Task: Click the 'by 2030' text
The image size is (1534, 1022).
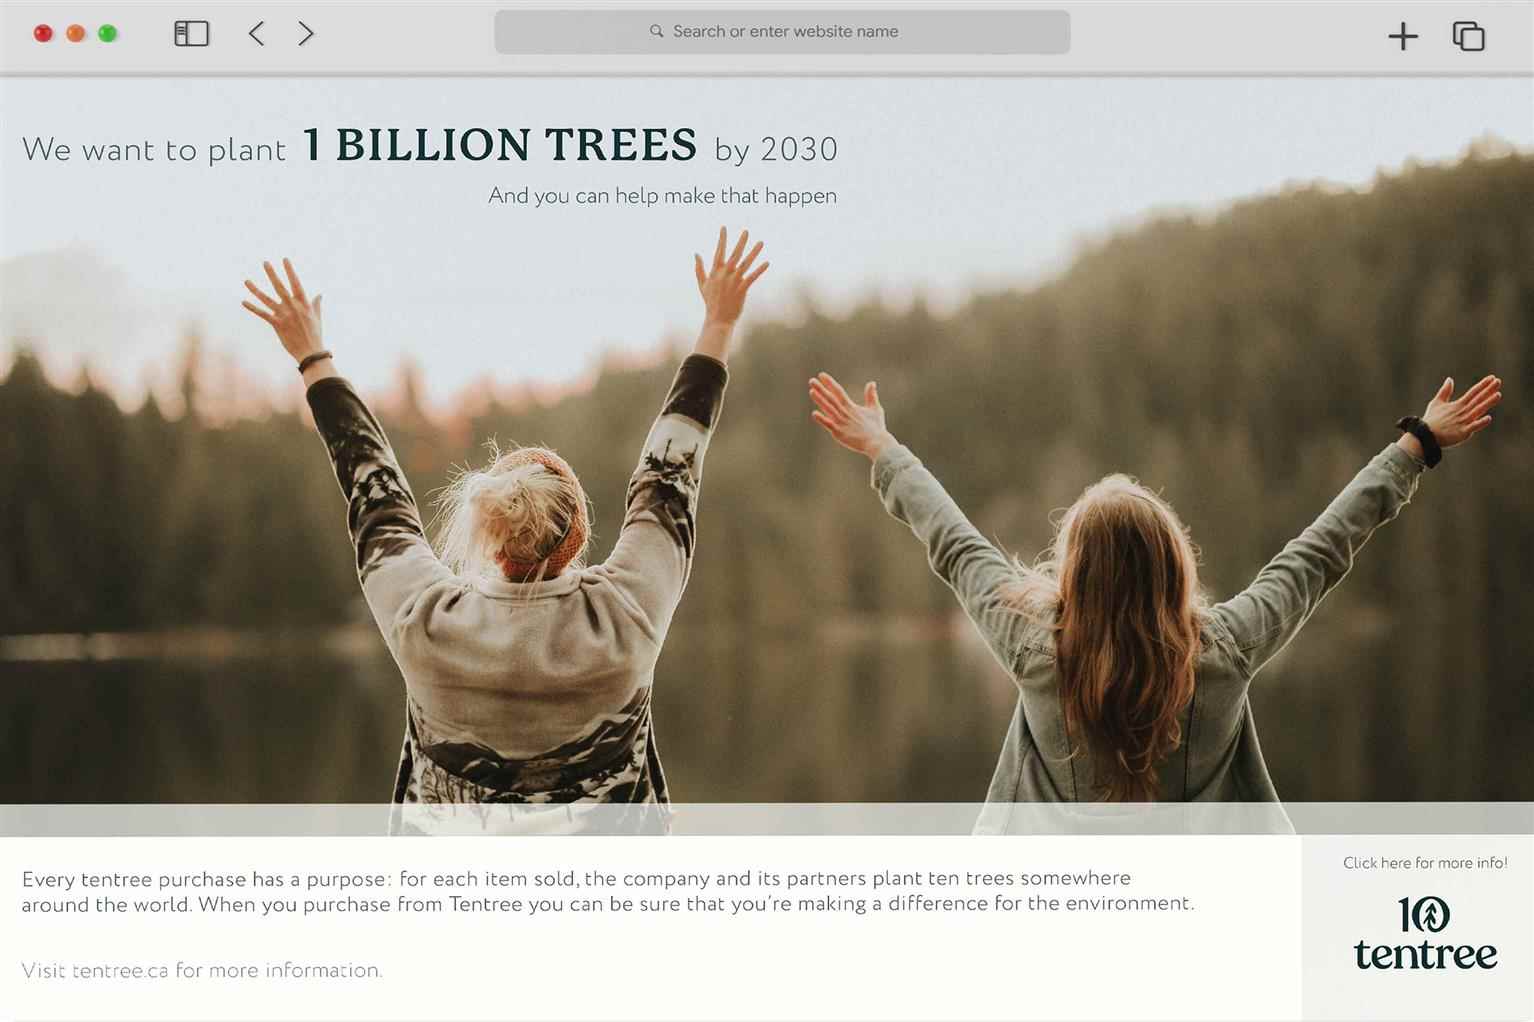Action: pyautogui.click(x=776, y=150)
